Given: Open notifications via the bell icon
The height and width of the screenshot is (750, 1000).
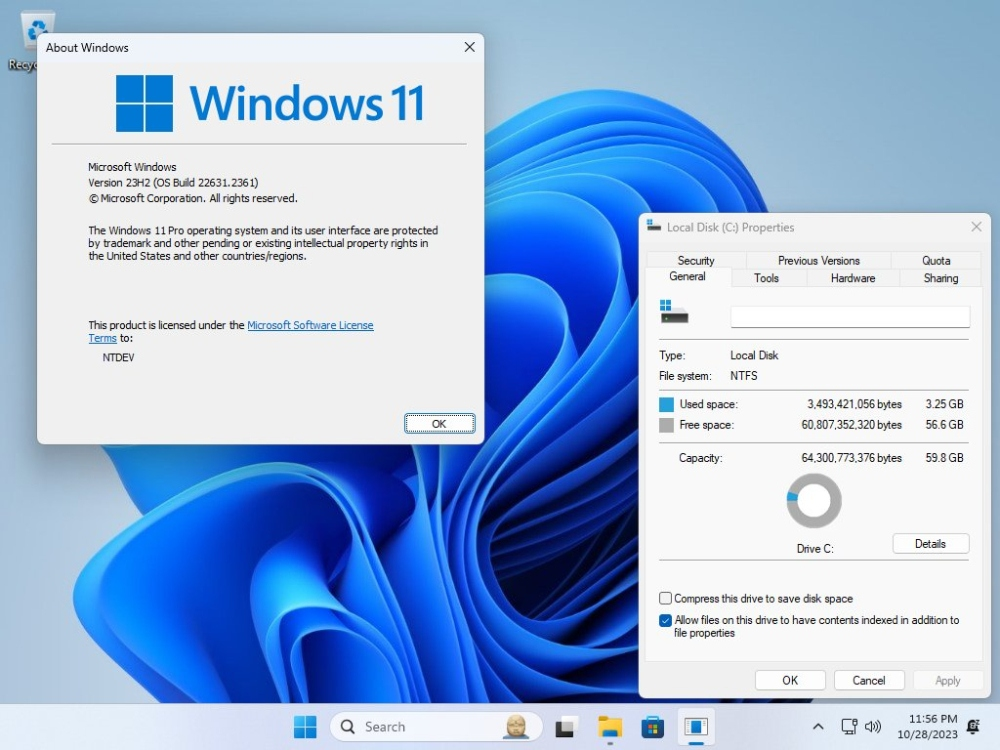Looking at the screenshot, I should (974, 727).
